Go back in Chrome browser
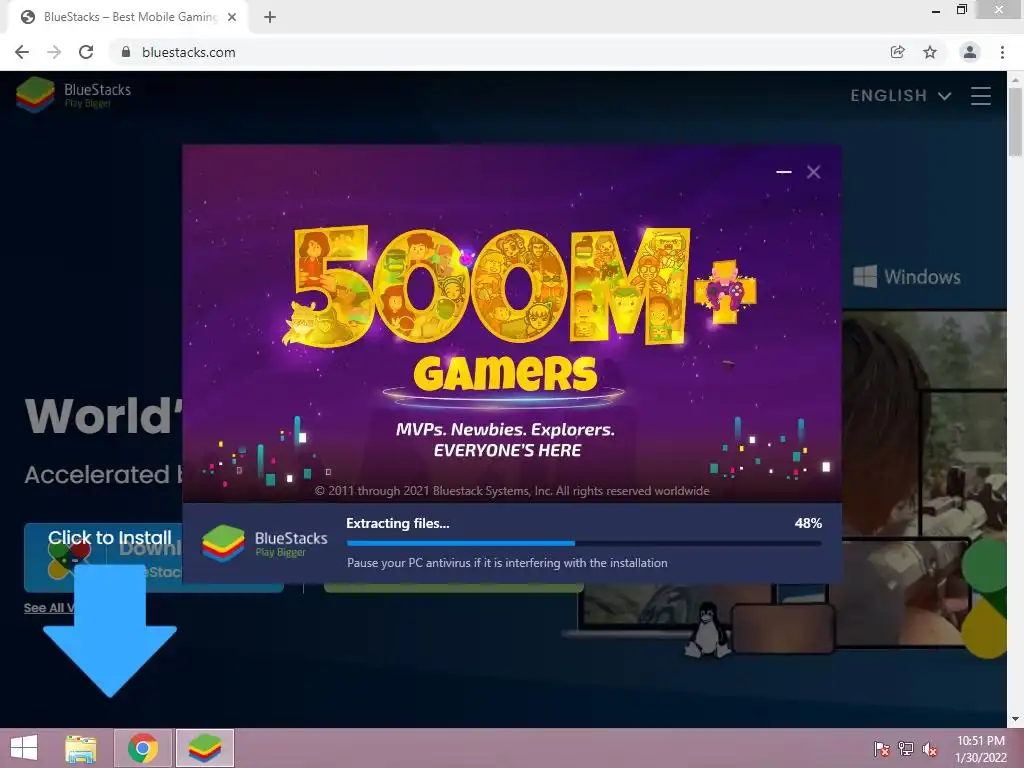 pos(22,52)
